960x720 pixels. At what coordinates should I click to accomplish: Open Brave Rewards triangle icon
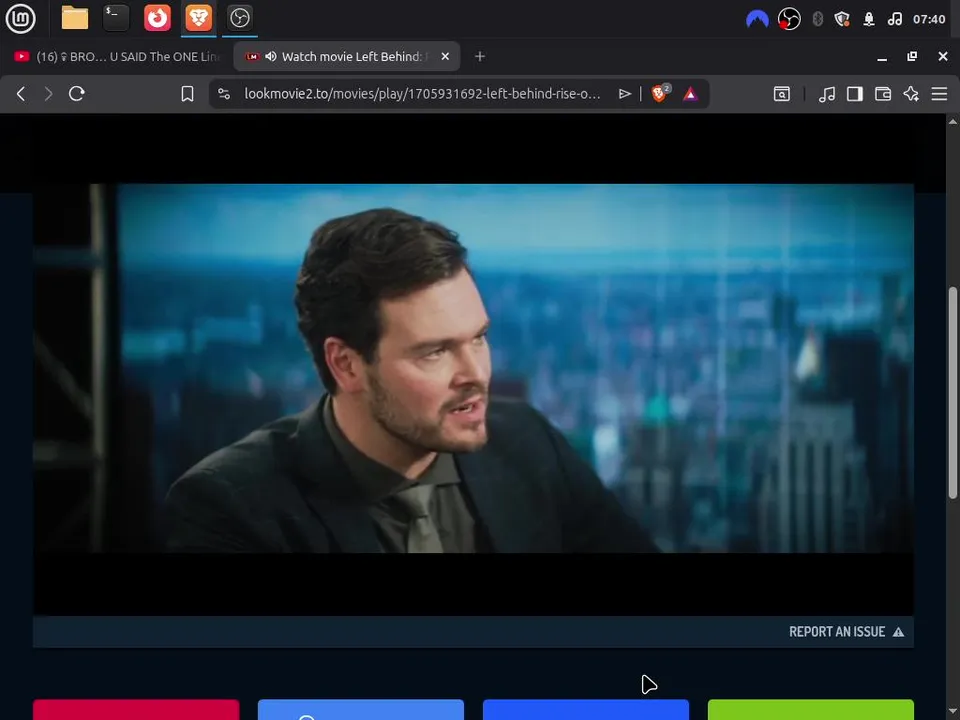690,94
